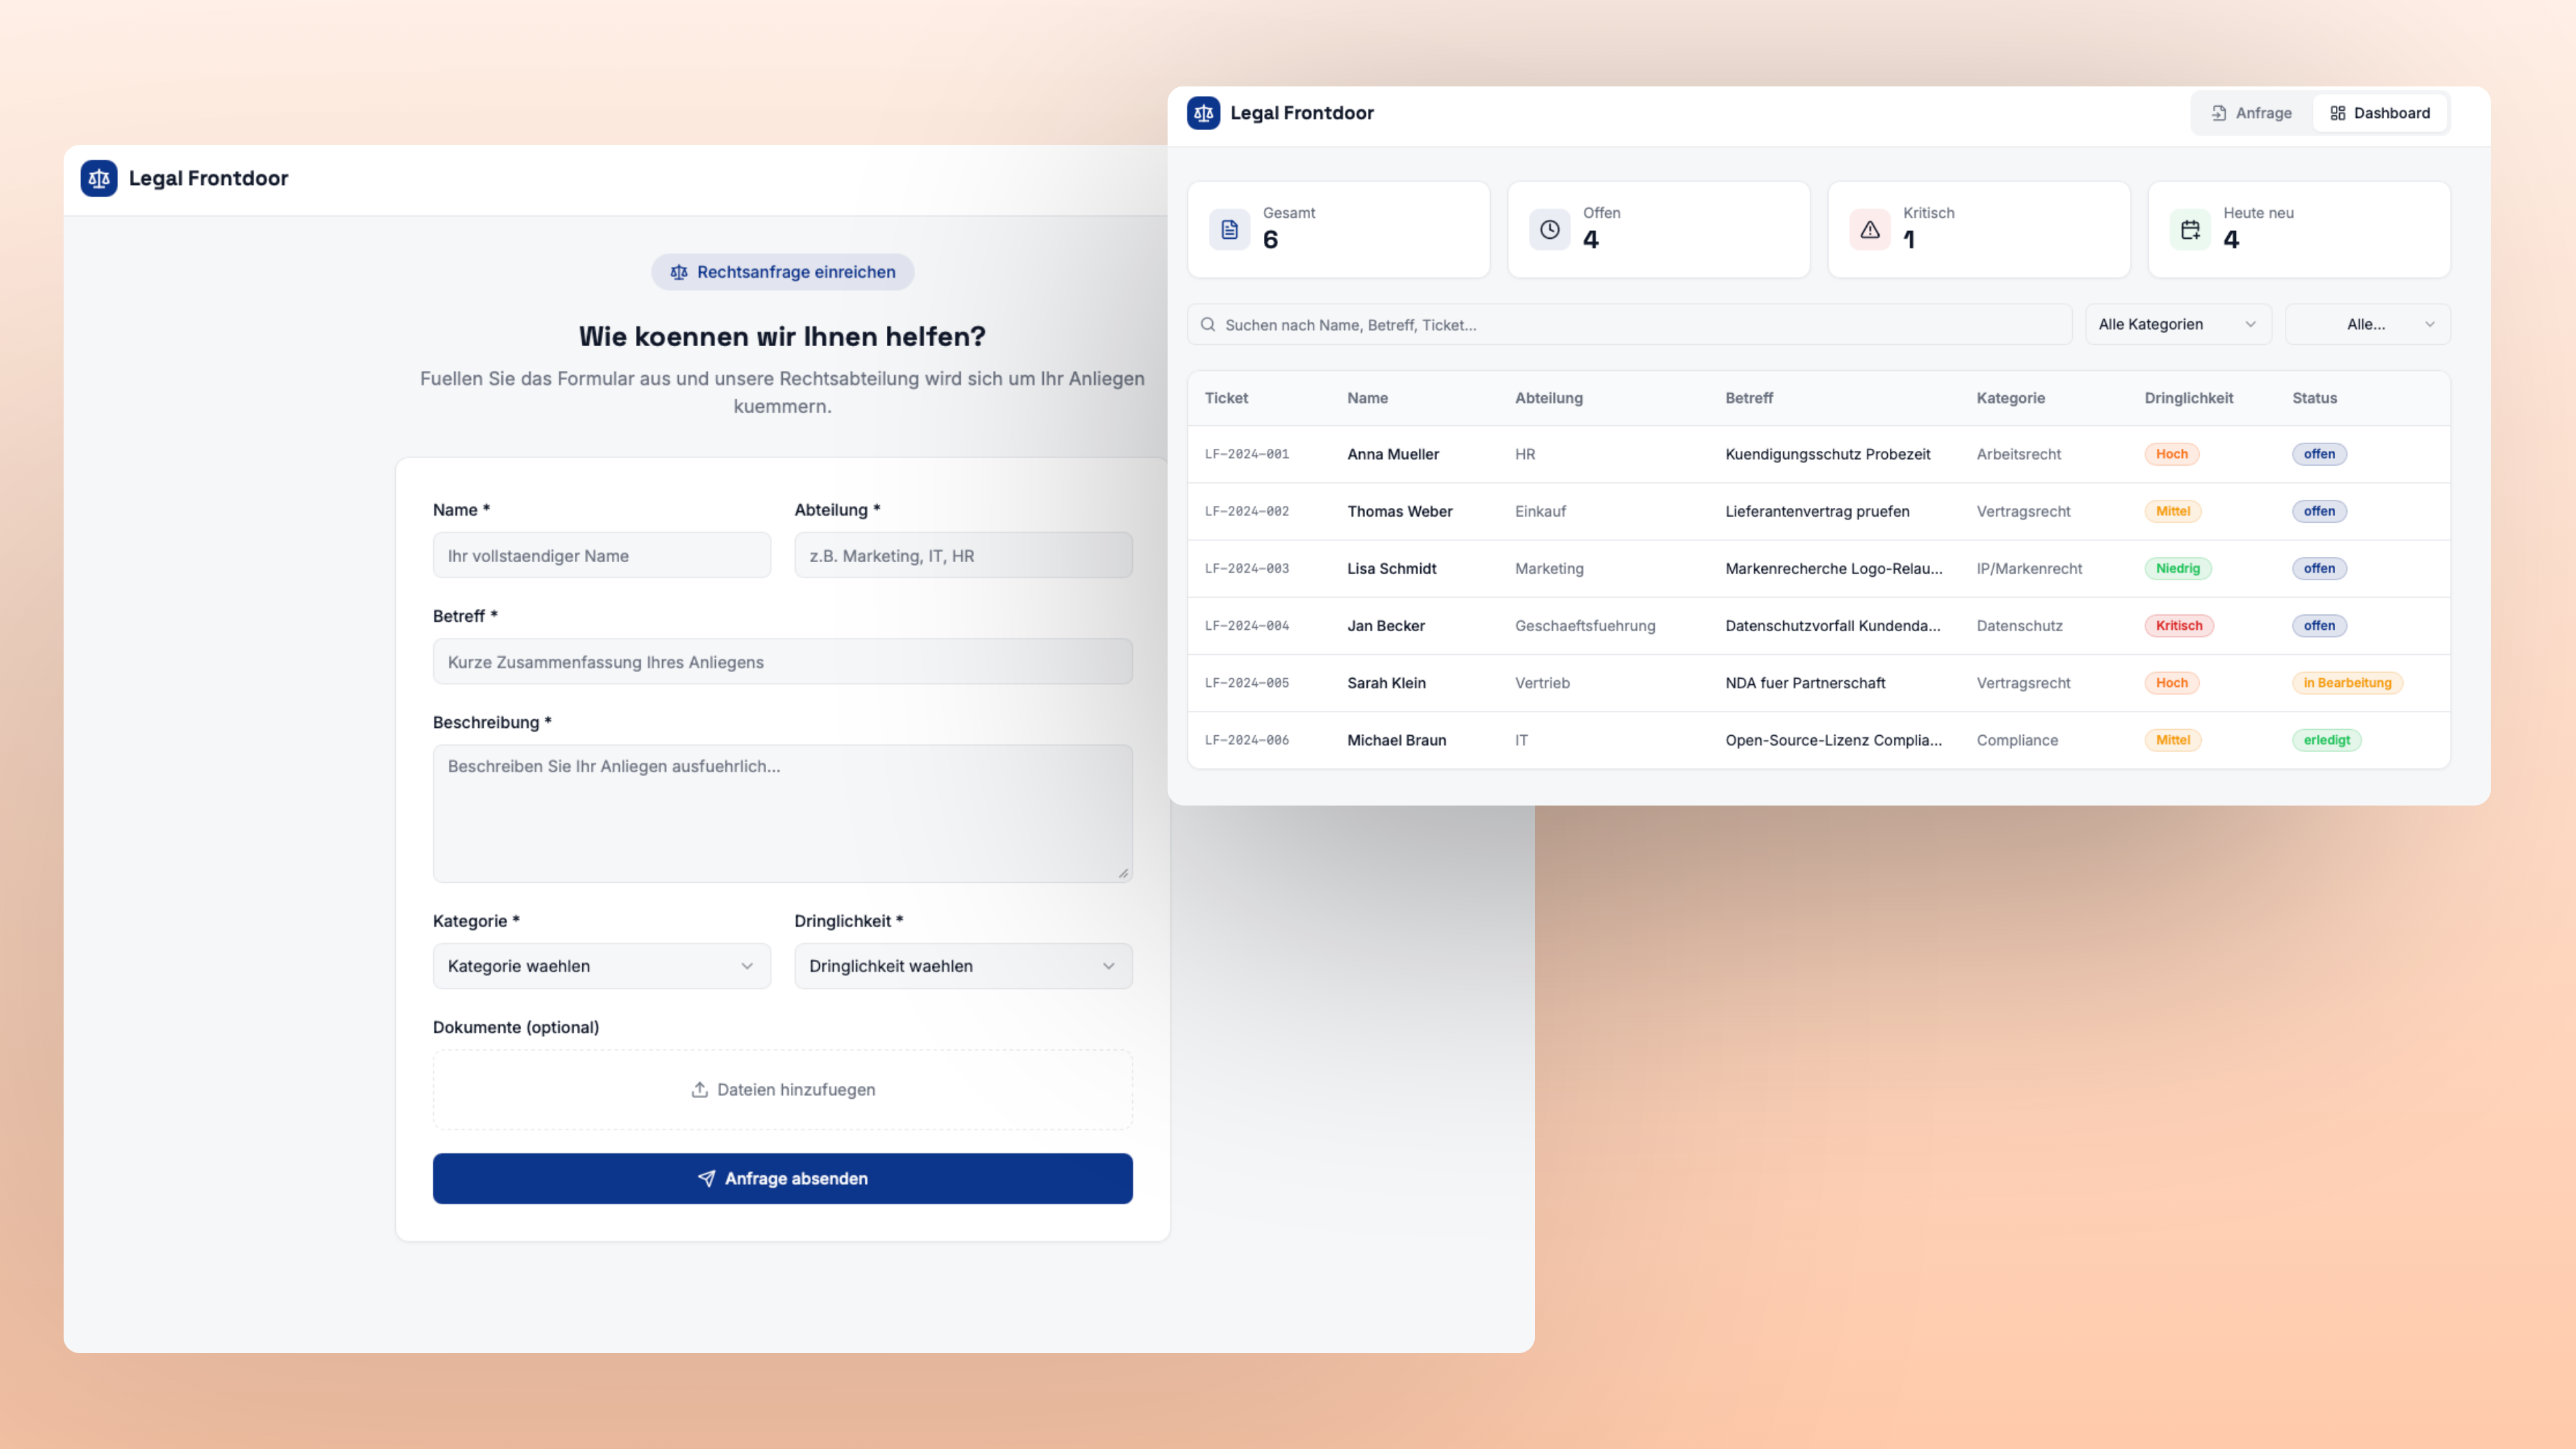Select ticket LF-2024-001
Image resolution: width=2576 pixels, height=1449 pixels.
[x=1246, y=454]
